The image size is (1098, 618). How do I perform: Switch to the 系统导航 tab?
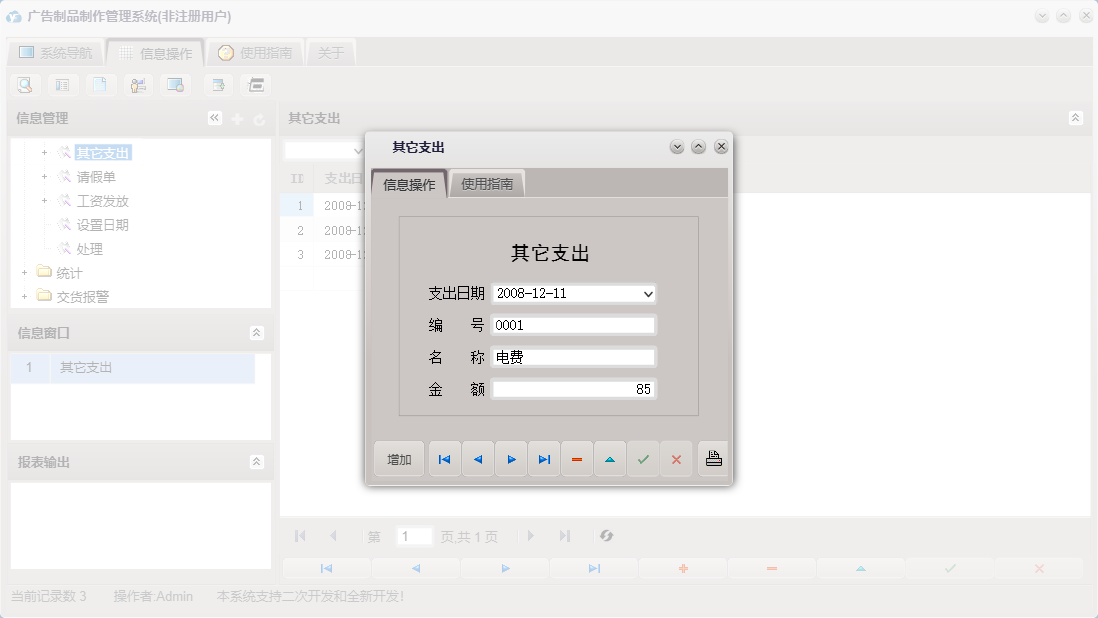coord(58,52)
